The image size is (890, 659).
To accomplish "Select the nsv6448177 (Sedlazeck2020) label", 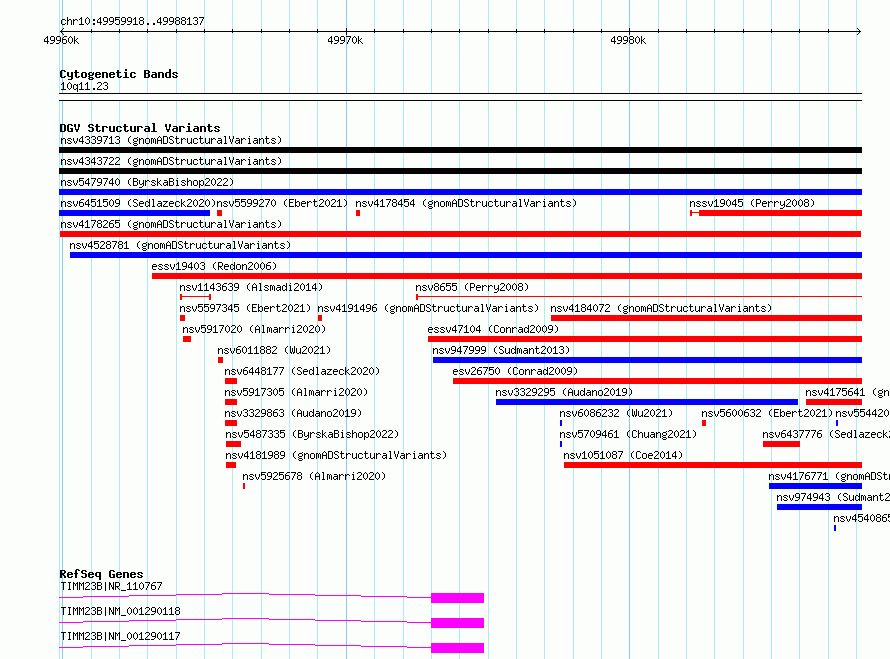I will tap(302, 371).
